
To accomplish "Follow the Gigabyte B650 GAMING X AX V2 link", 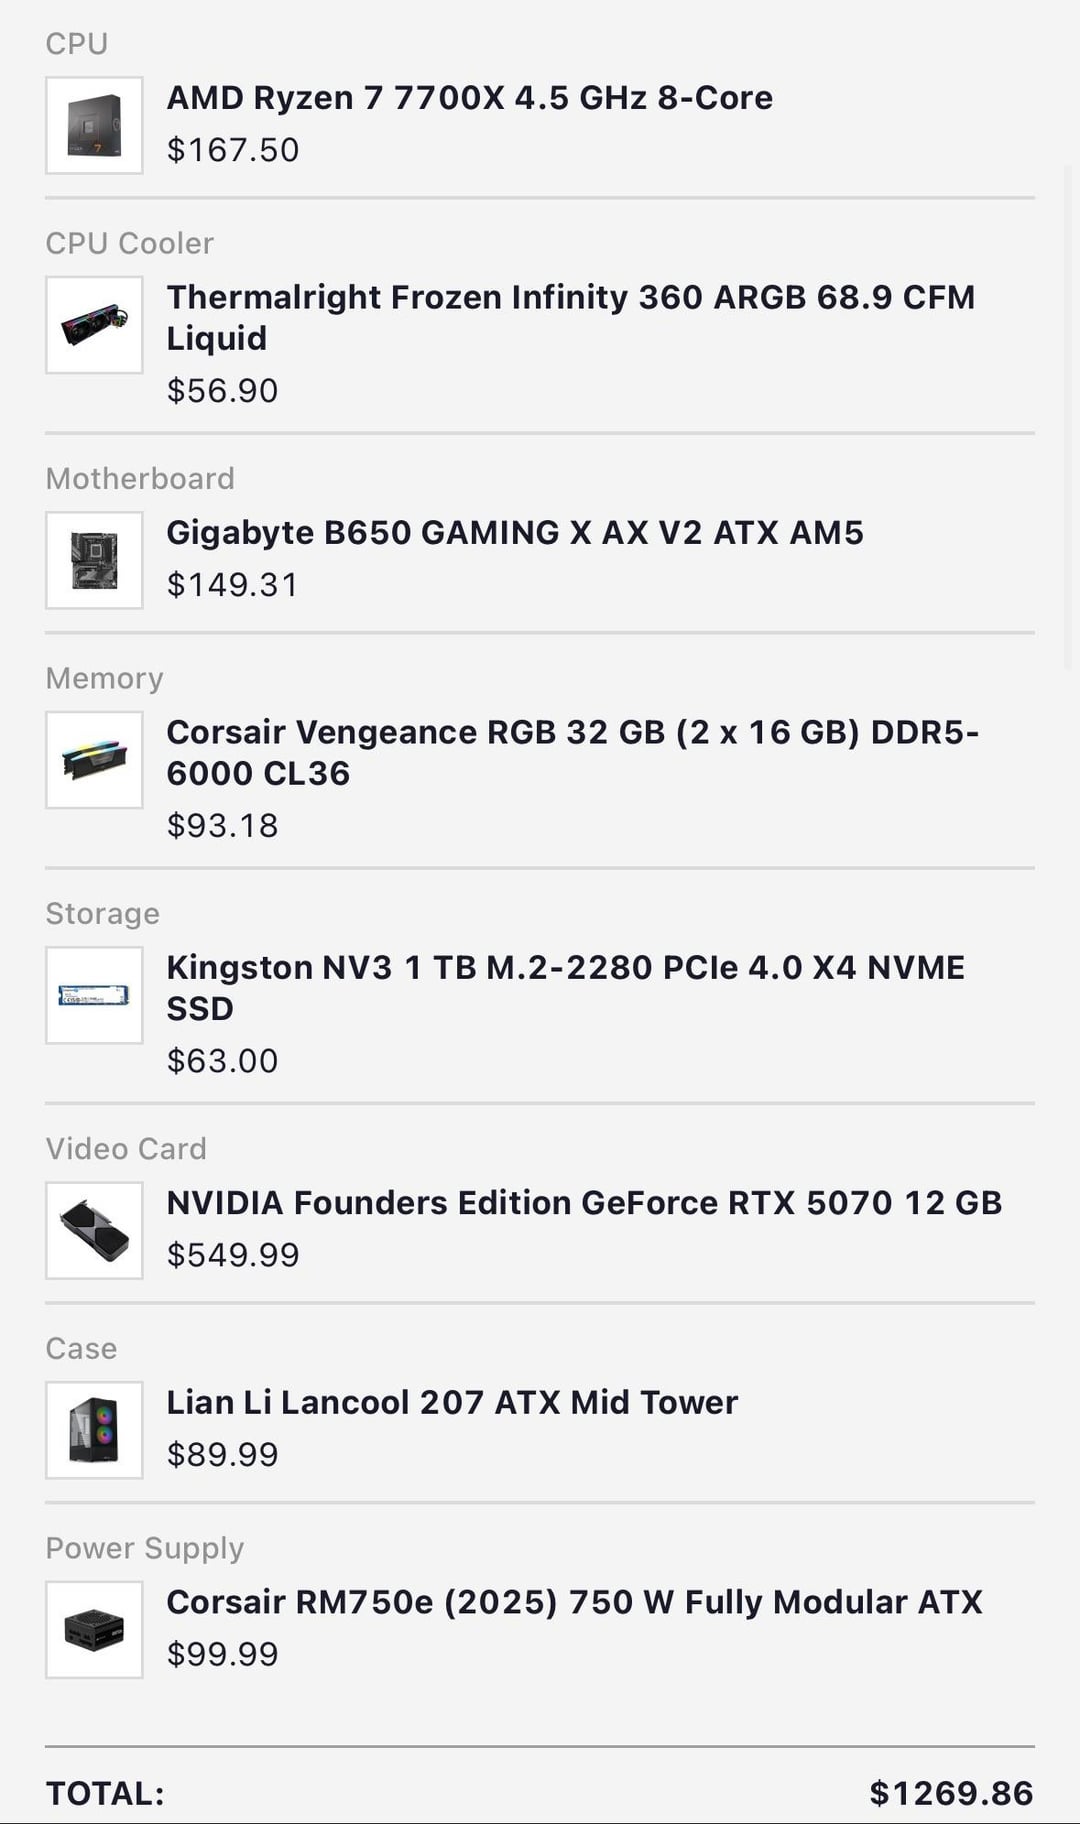I will 514,533.
